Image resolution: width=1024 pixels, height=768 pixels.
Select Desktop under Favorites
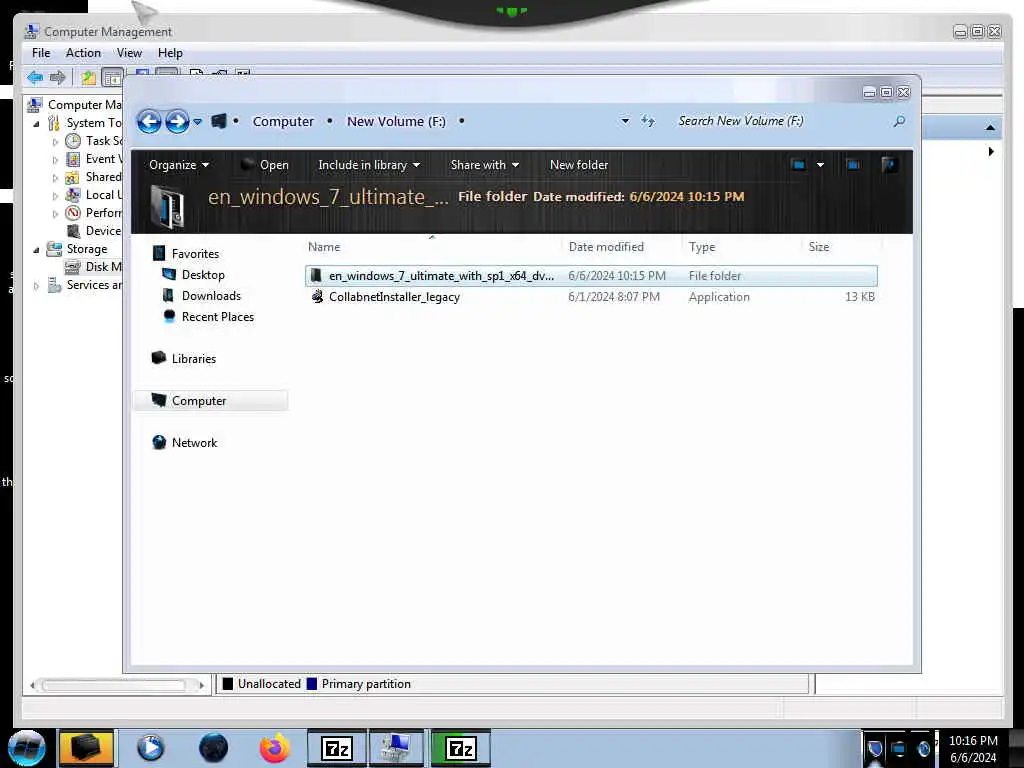coord(203,275)
